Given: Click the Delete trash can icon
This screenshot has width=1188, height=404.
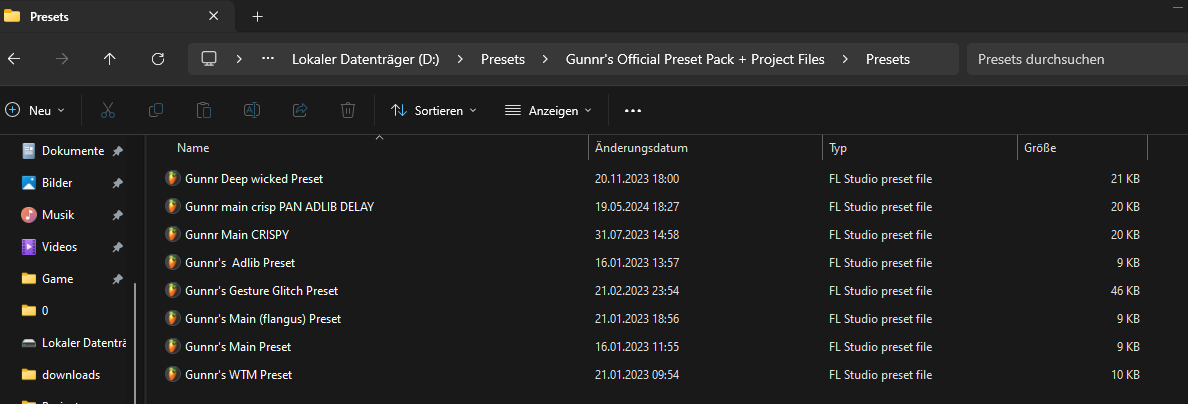Looking at the screenshot, I should click(347, 111).
